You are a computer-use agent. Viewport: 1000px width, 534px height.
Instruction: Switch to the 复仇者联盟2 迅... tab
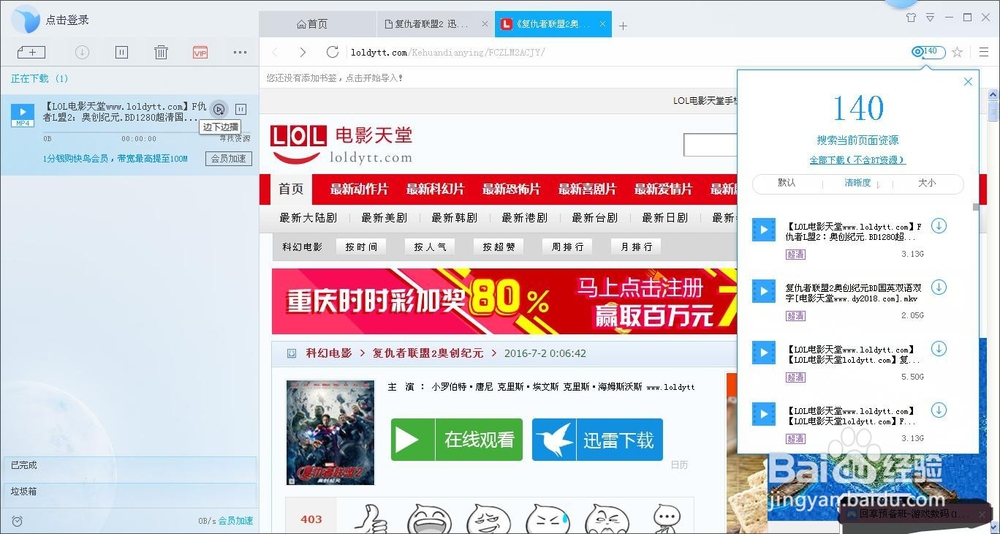[x=431, y=24]
